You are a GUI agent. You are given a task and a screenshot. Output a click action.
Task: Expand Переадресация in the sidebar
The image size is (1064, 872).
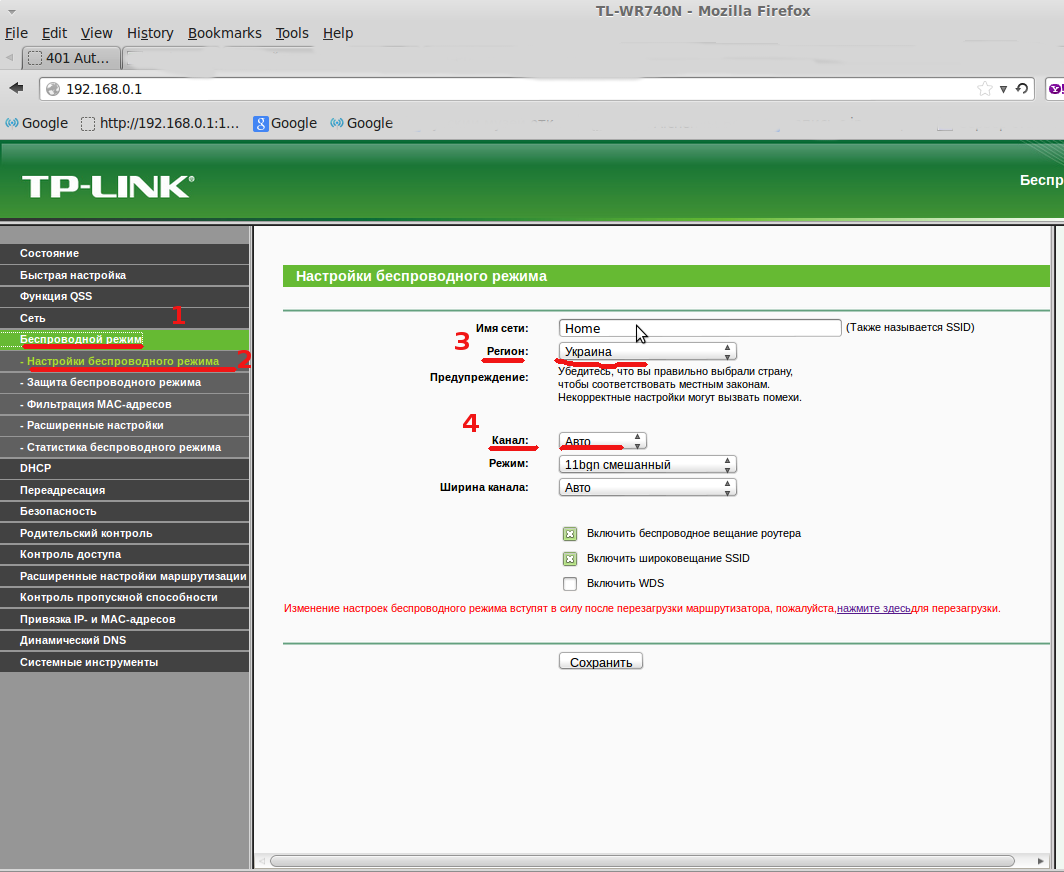pyautogui.click(x=125, y=490)
